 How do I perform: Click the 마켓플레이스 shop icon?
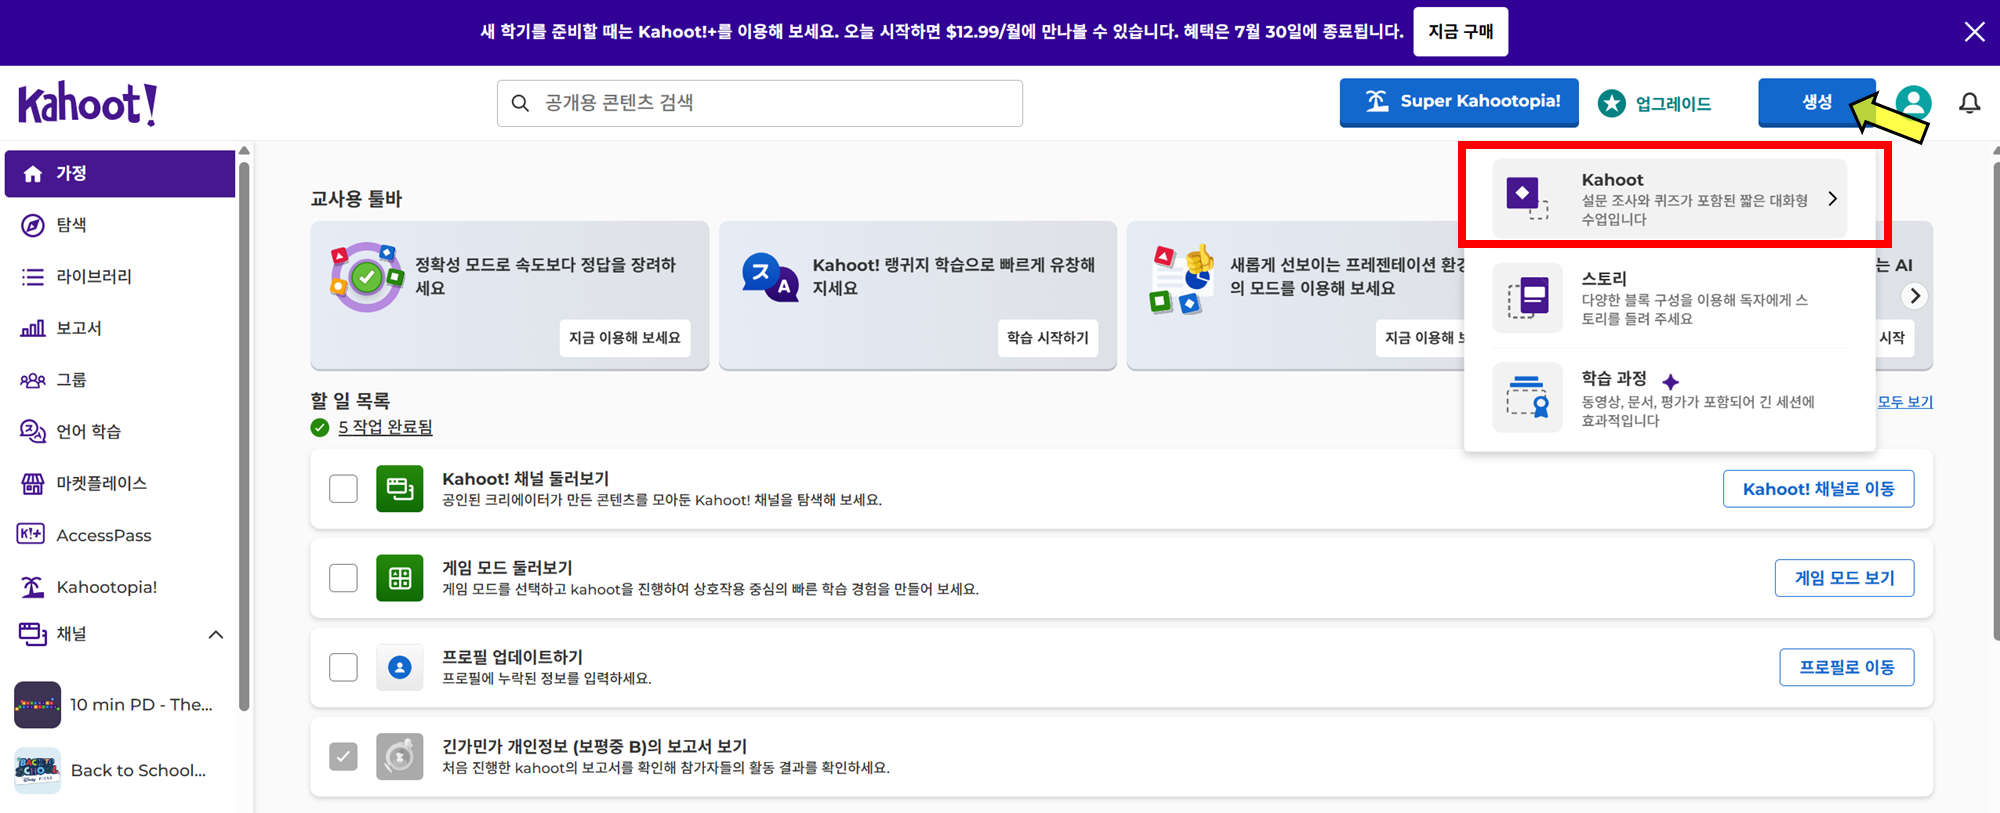(33, 483)
